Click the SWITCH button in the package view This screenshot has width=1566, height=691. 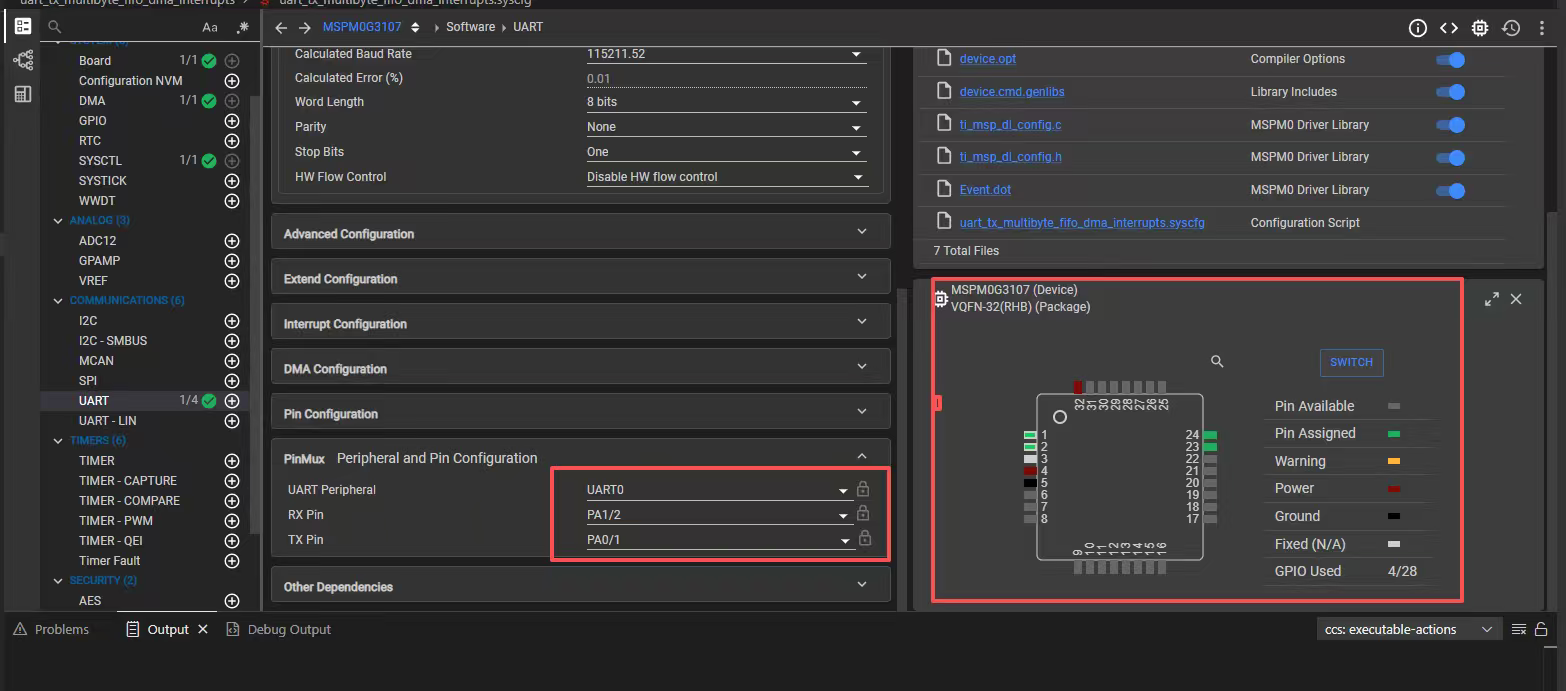tap(1351, 362)
